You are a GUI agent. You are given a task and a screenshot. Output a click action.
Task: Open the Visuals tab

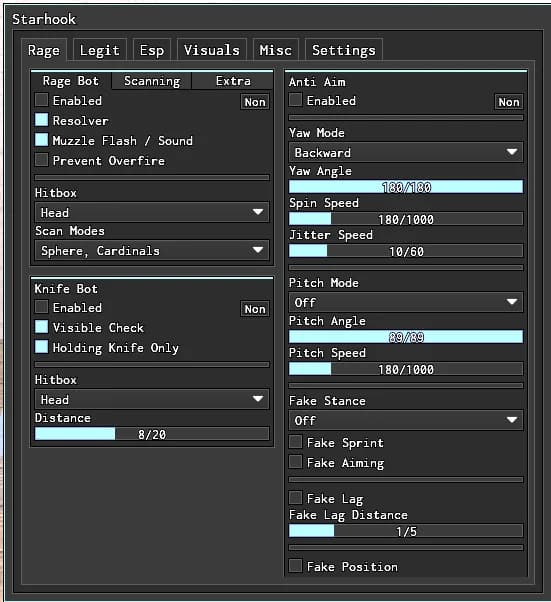212,50
